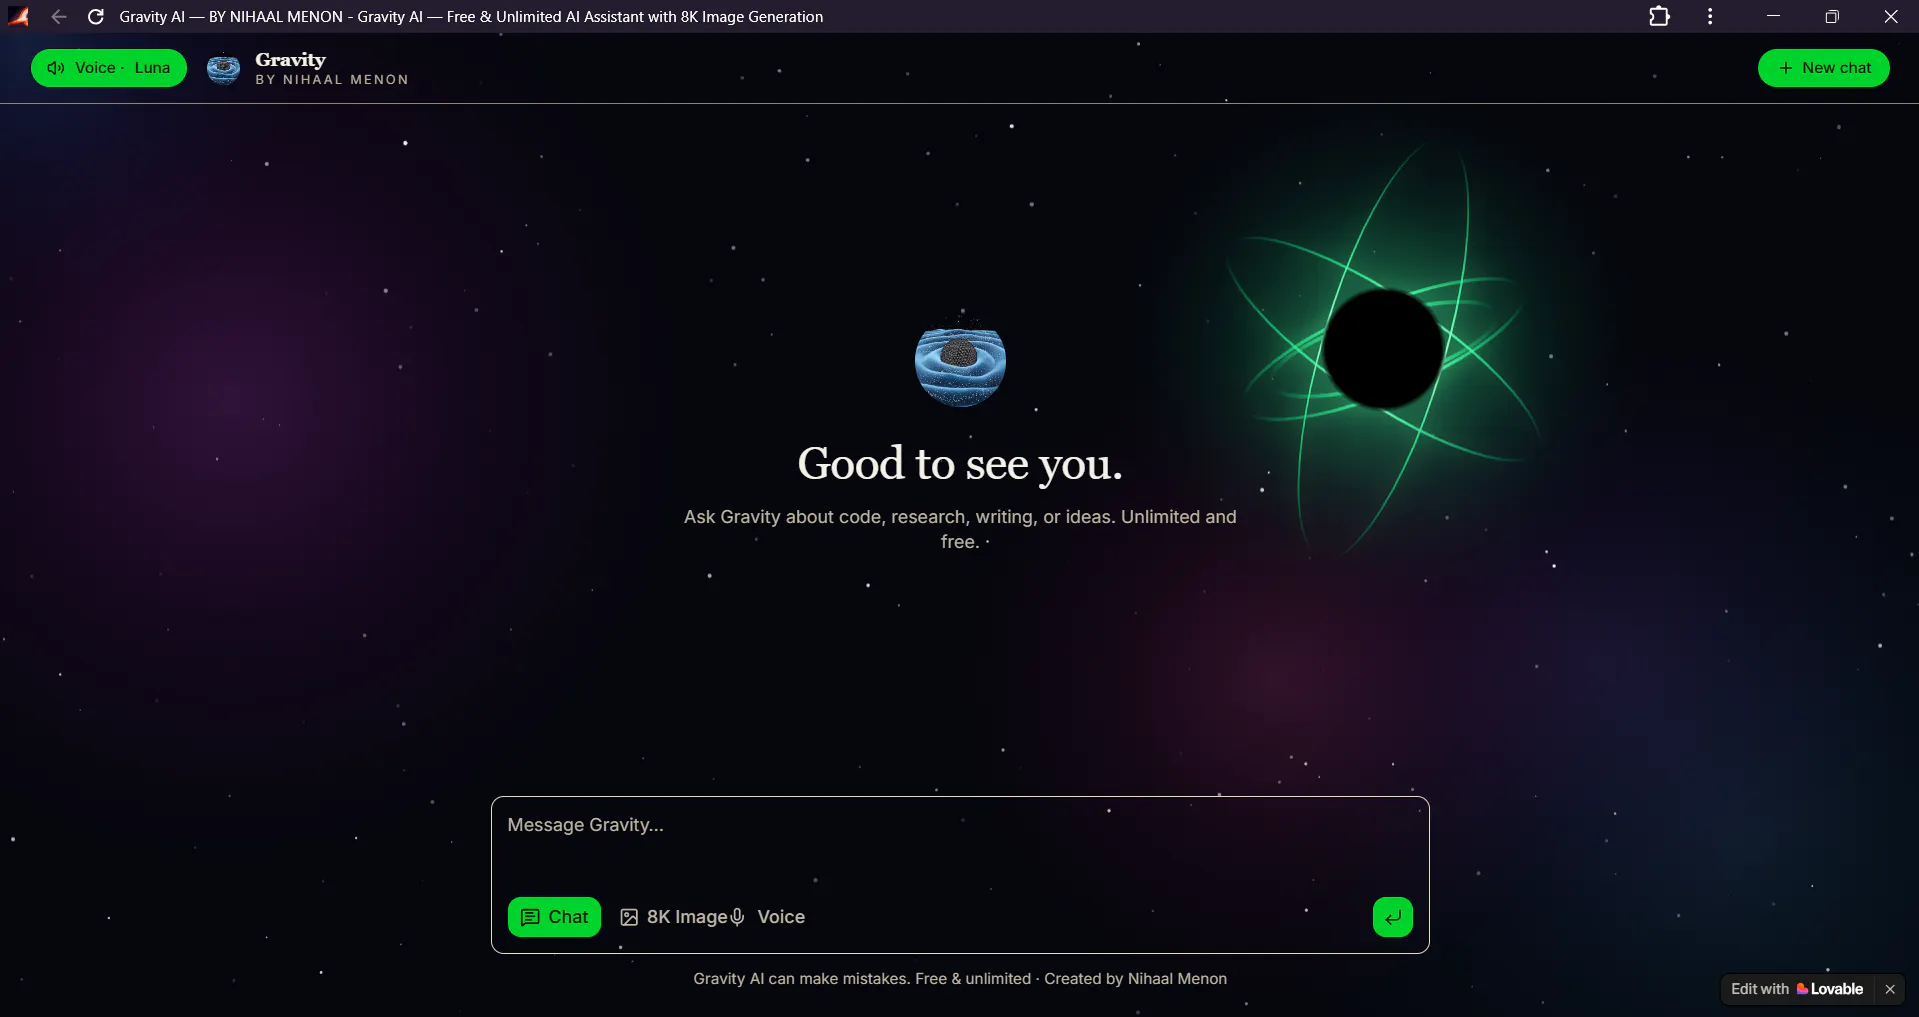This screenshot has height=1017, width=1919.
Task: Switch to 8K Image mode
Action: [x=674, y=917]
